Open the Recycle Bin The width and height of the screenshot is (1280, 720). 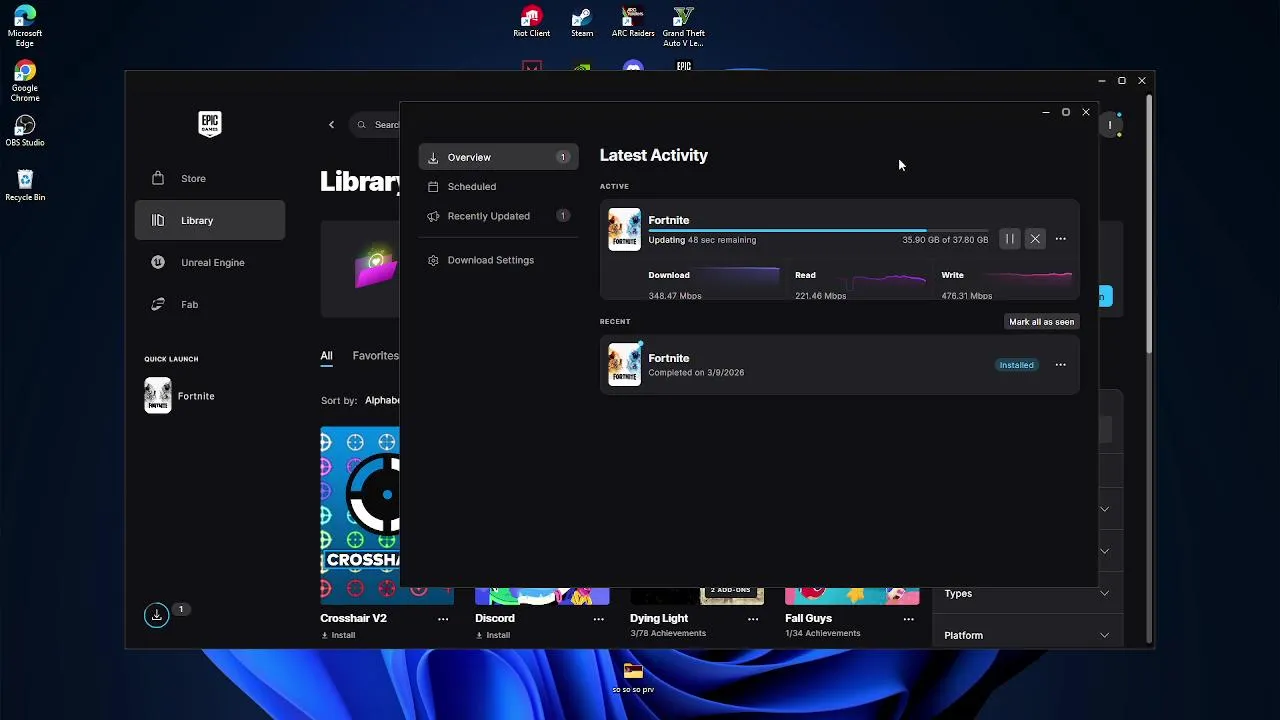[x=25, y=186]
